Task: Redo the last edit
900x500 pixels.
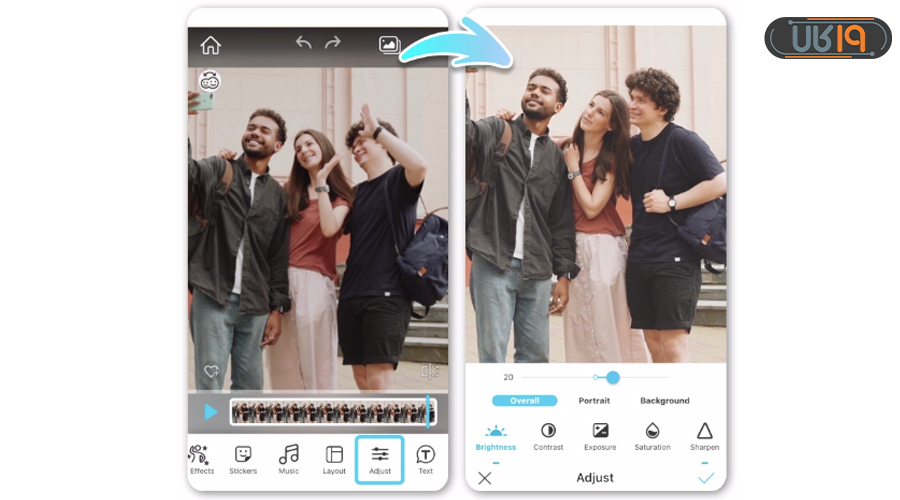Action: point(333,43)
